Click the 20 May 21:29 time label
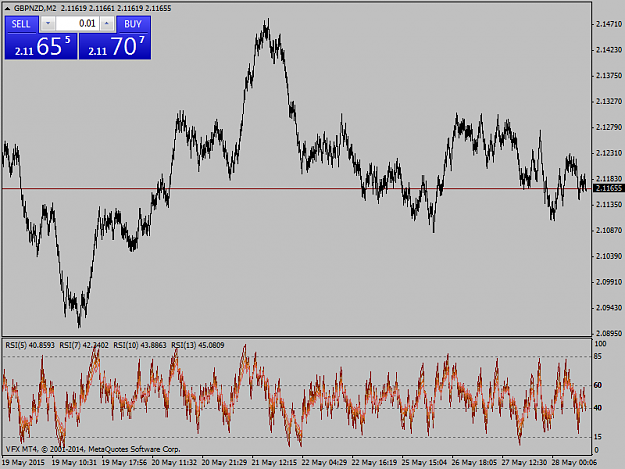Image resolution: width=625 pixels, height=469 pixels. 224,463
